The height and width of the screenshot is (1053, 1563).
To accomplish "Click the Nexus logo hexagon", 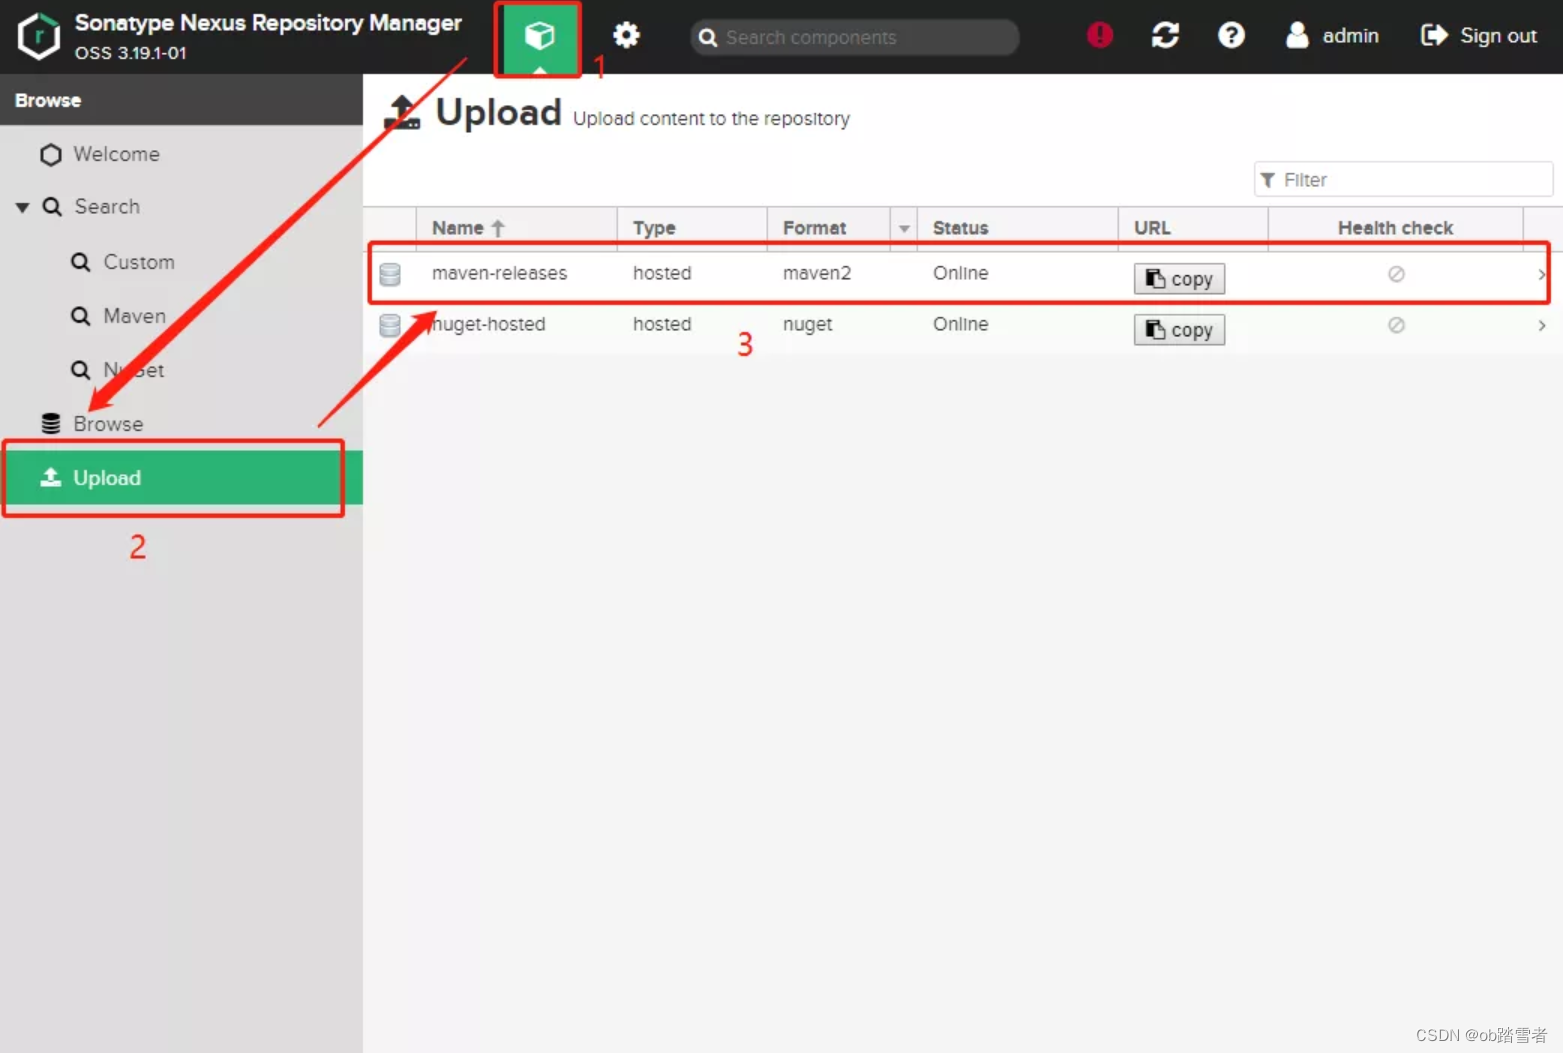I will click(x=39, y=36).
